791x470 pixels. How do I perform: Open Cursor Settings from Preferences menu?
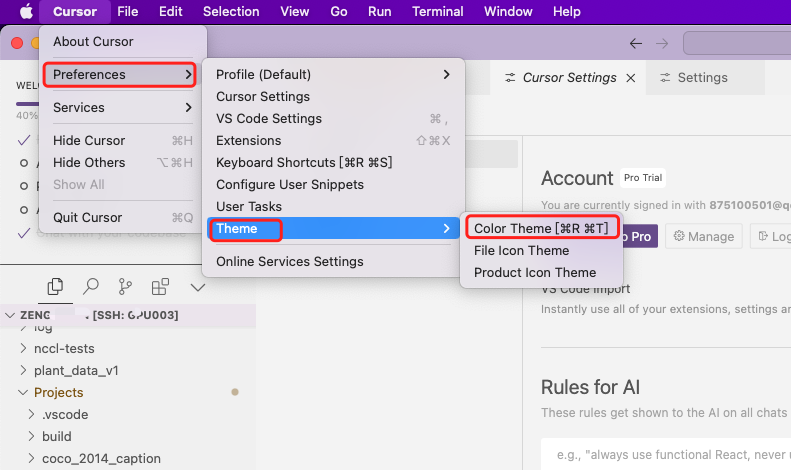(333, 96)
